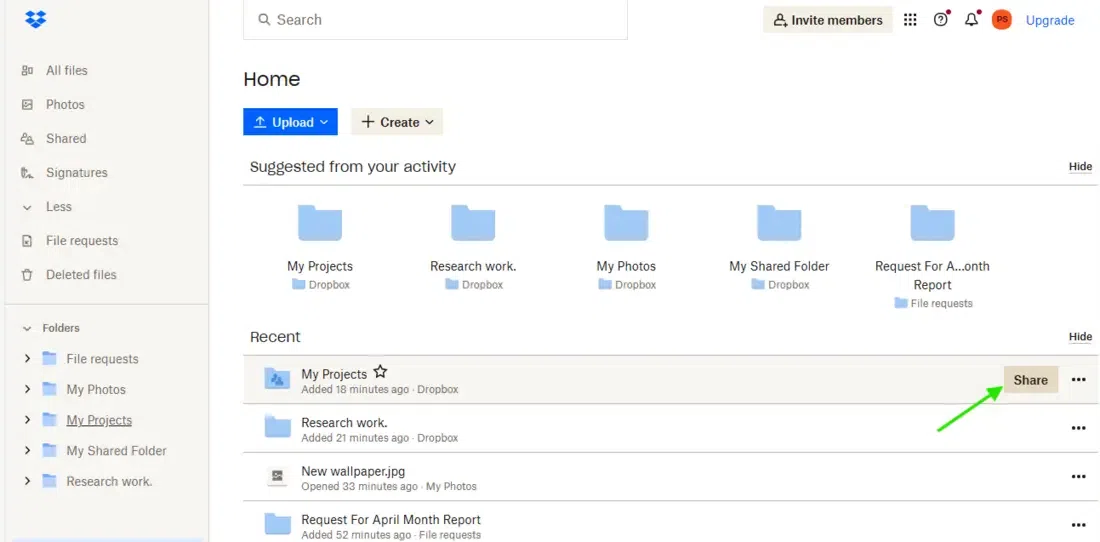This screenshot has height=542, width=1100.
Task: Click the Dropbox logo icon
Action: coord(36,19)
